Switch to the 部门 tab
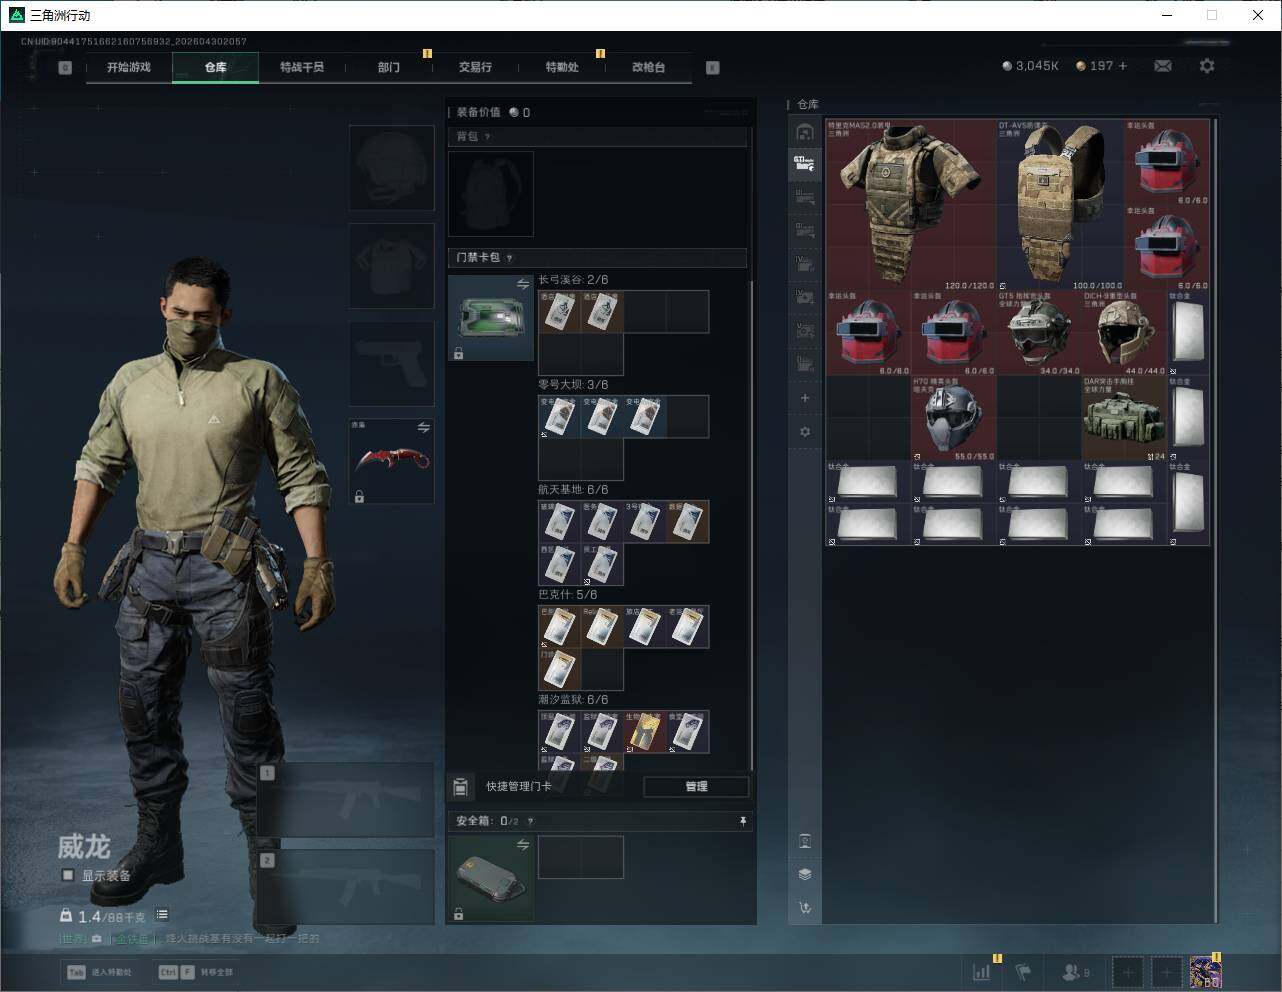The image size is (1282, 992). pos(389,67)
